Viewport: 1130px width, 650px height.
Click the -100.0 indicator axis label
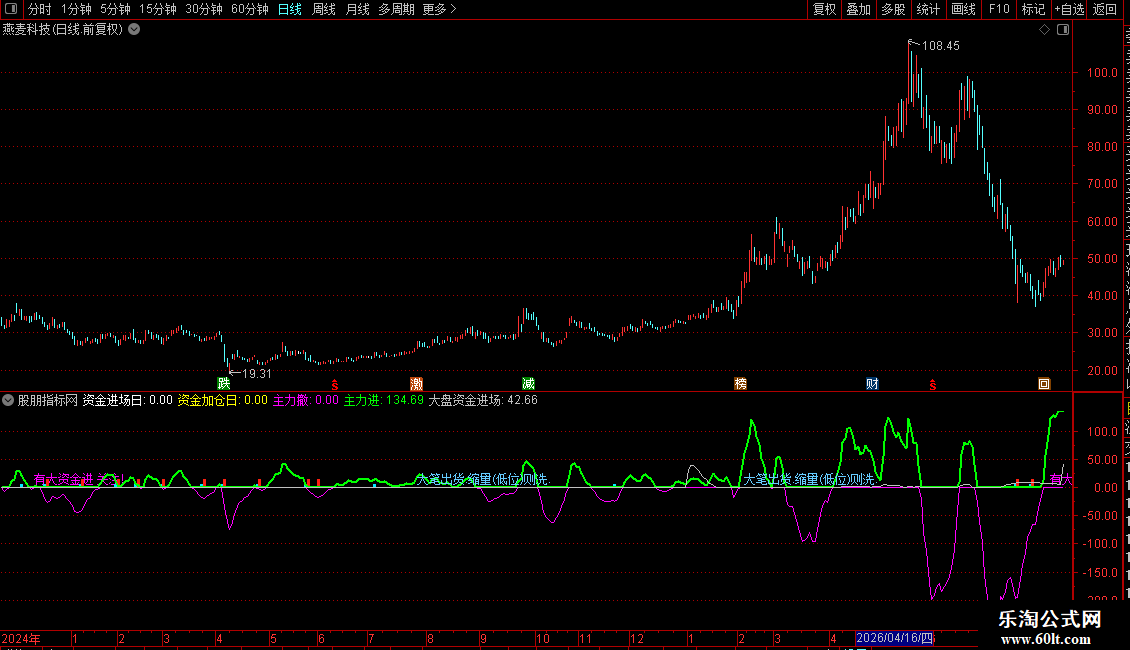[1100, 544]
